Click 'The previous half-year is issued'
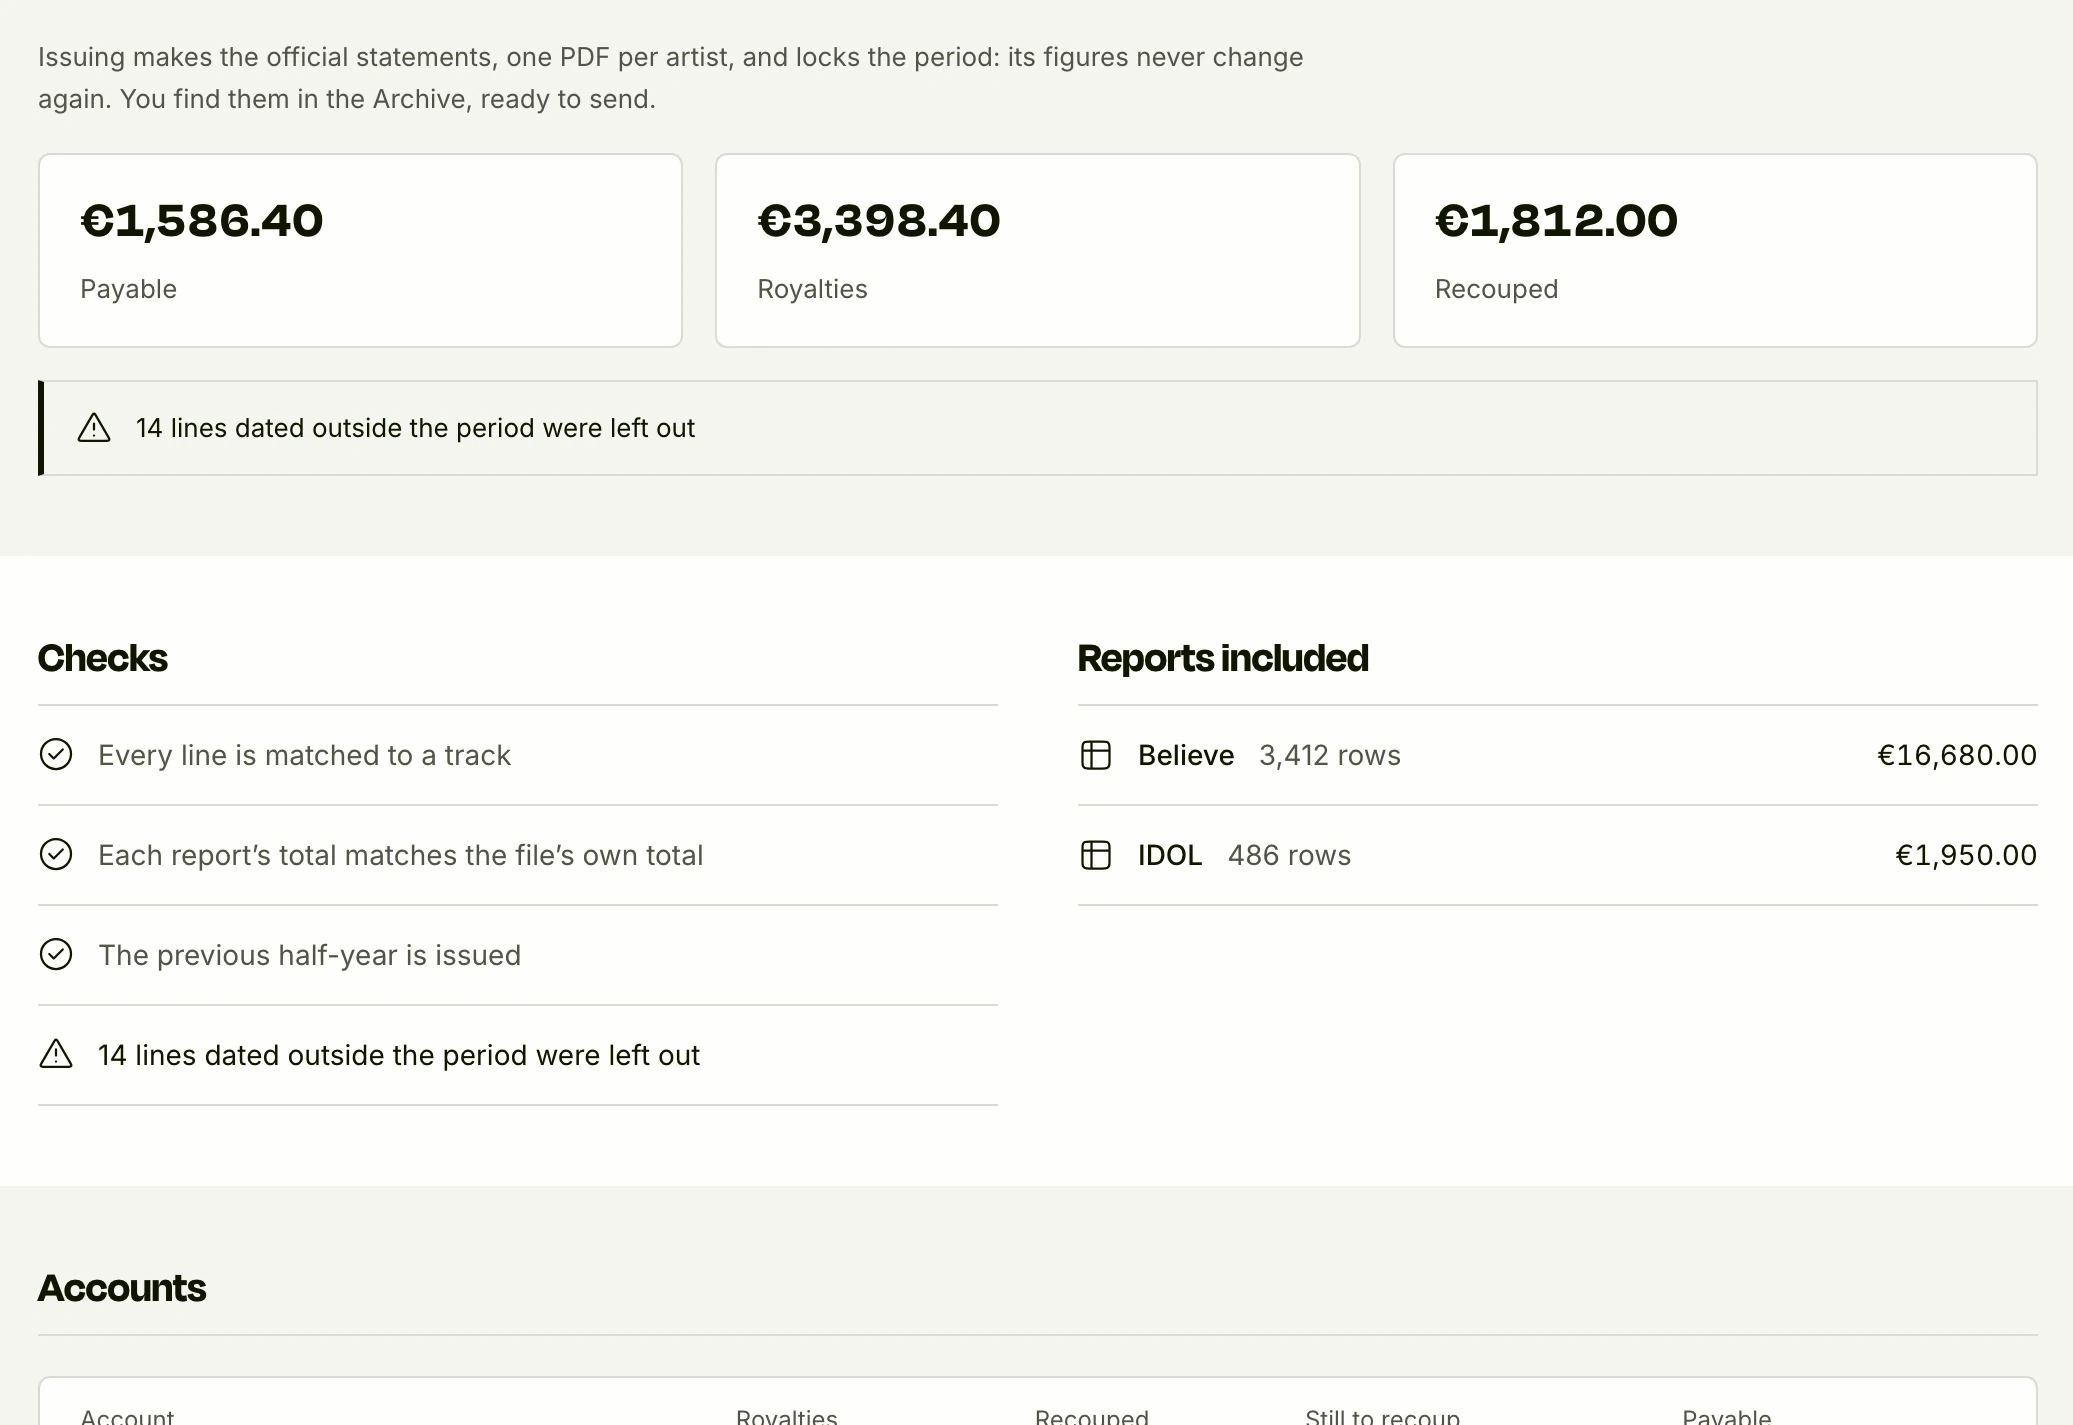Viewport: 2073px width, 1425px height. tap(309, 955)
